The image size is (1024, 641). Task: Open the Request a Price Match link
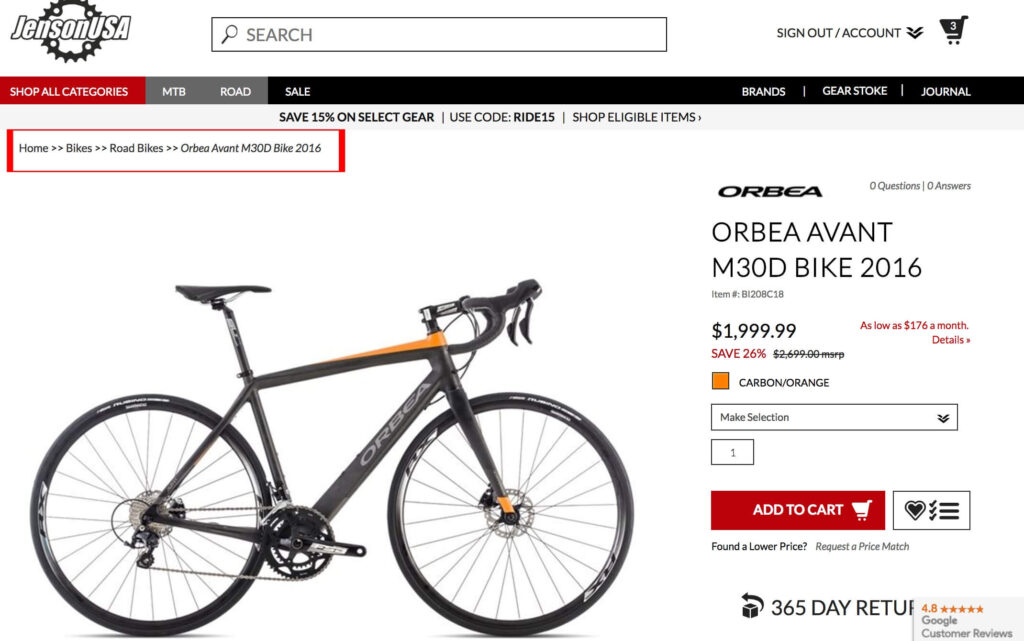click(x=862, y=547)
